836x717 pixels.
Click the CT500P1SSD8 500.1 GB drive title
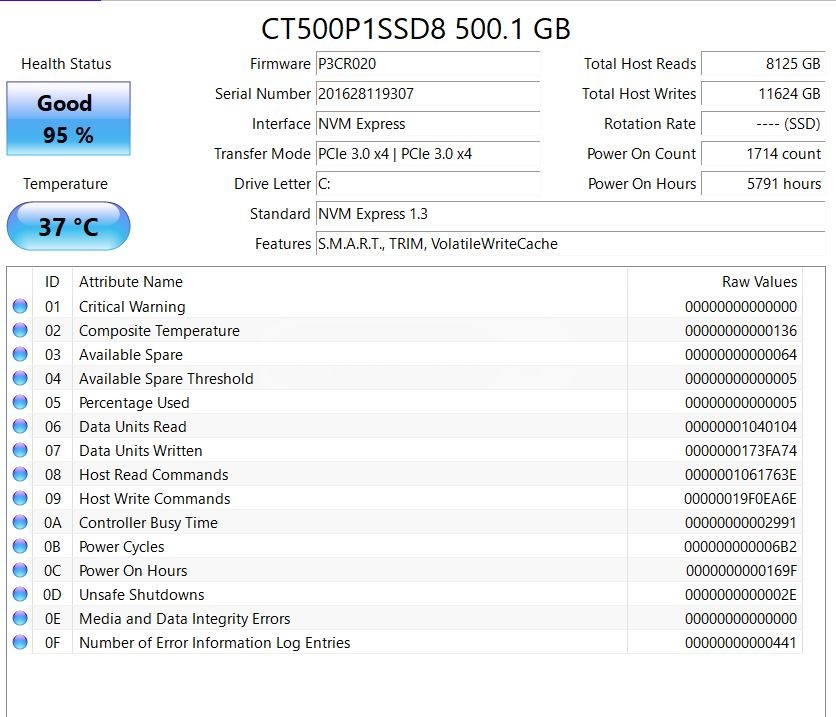pos(416,29)
